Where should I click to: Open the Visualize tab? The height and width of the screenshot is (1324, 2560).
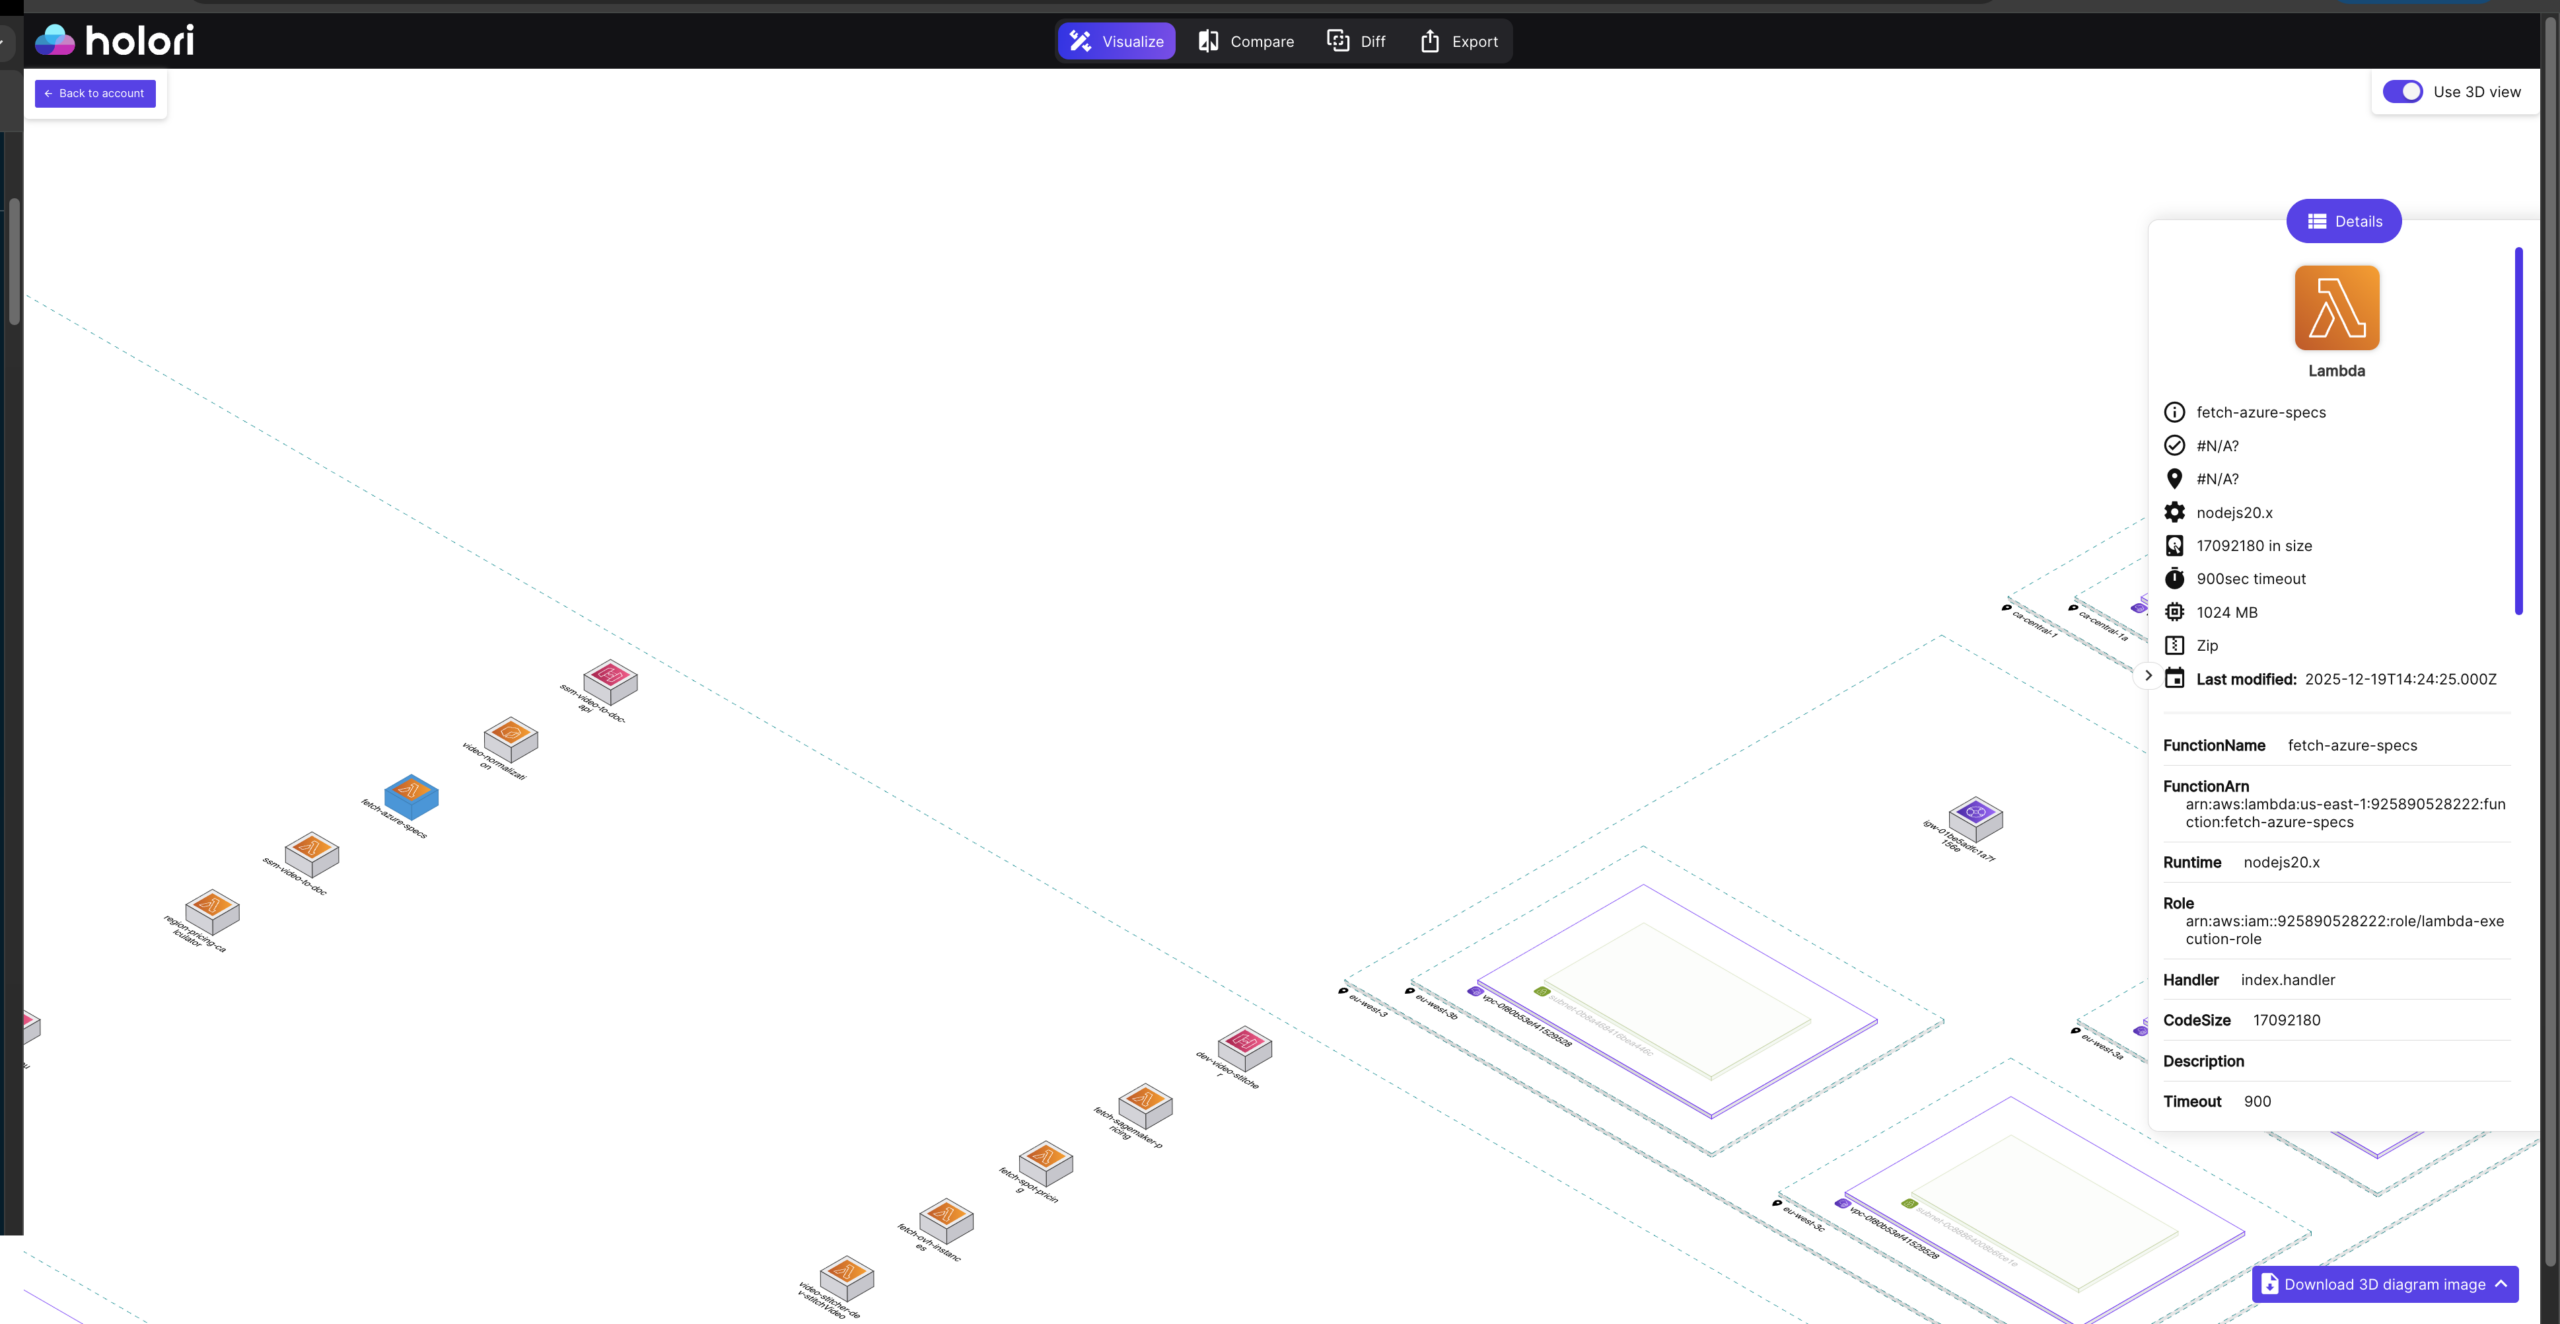(x=1116, y=41)
